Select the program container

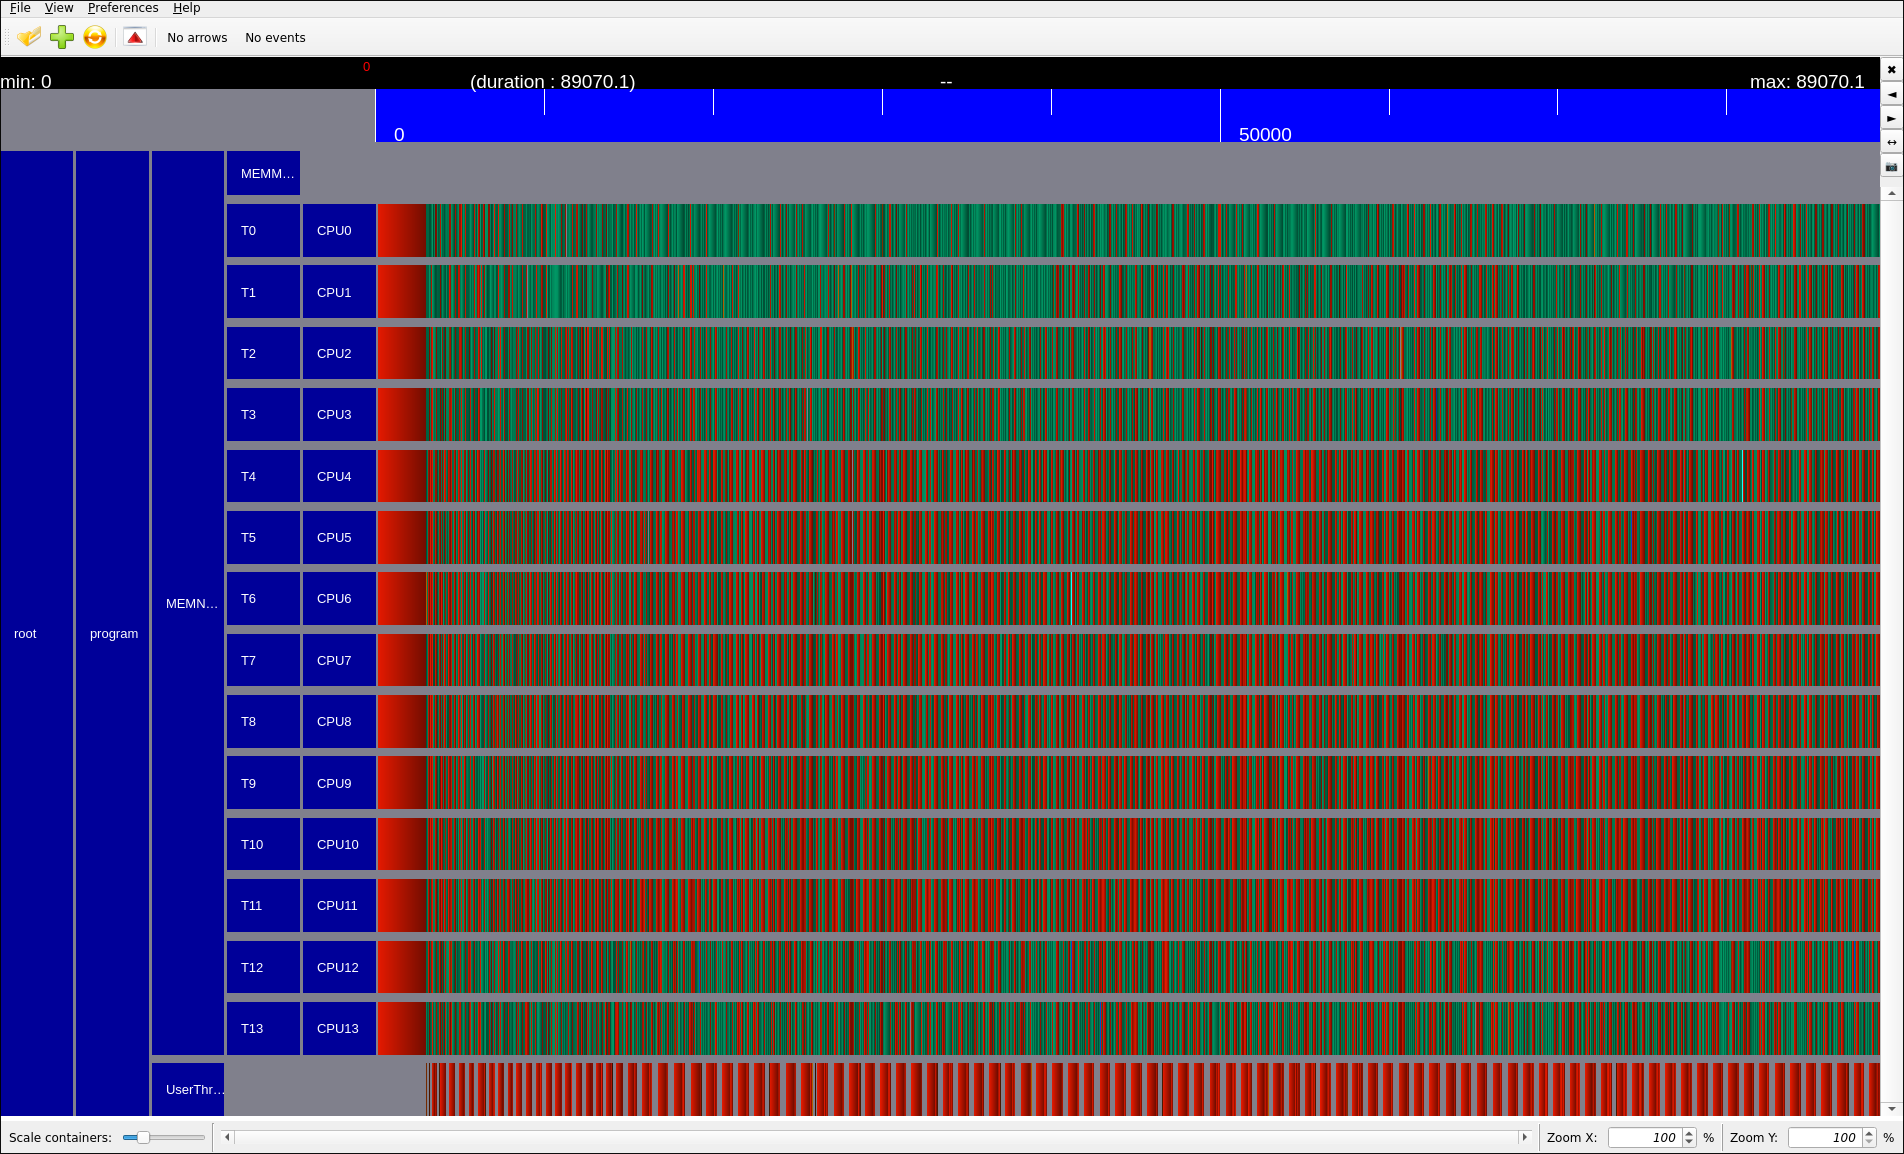tap(112, 633)
